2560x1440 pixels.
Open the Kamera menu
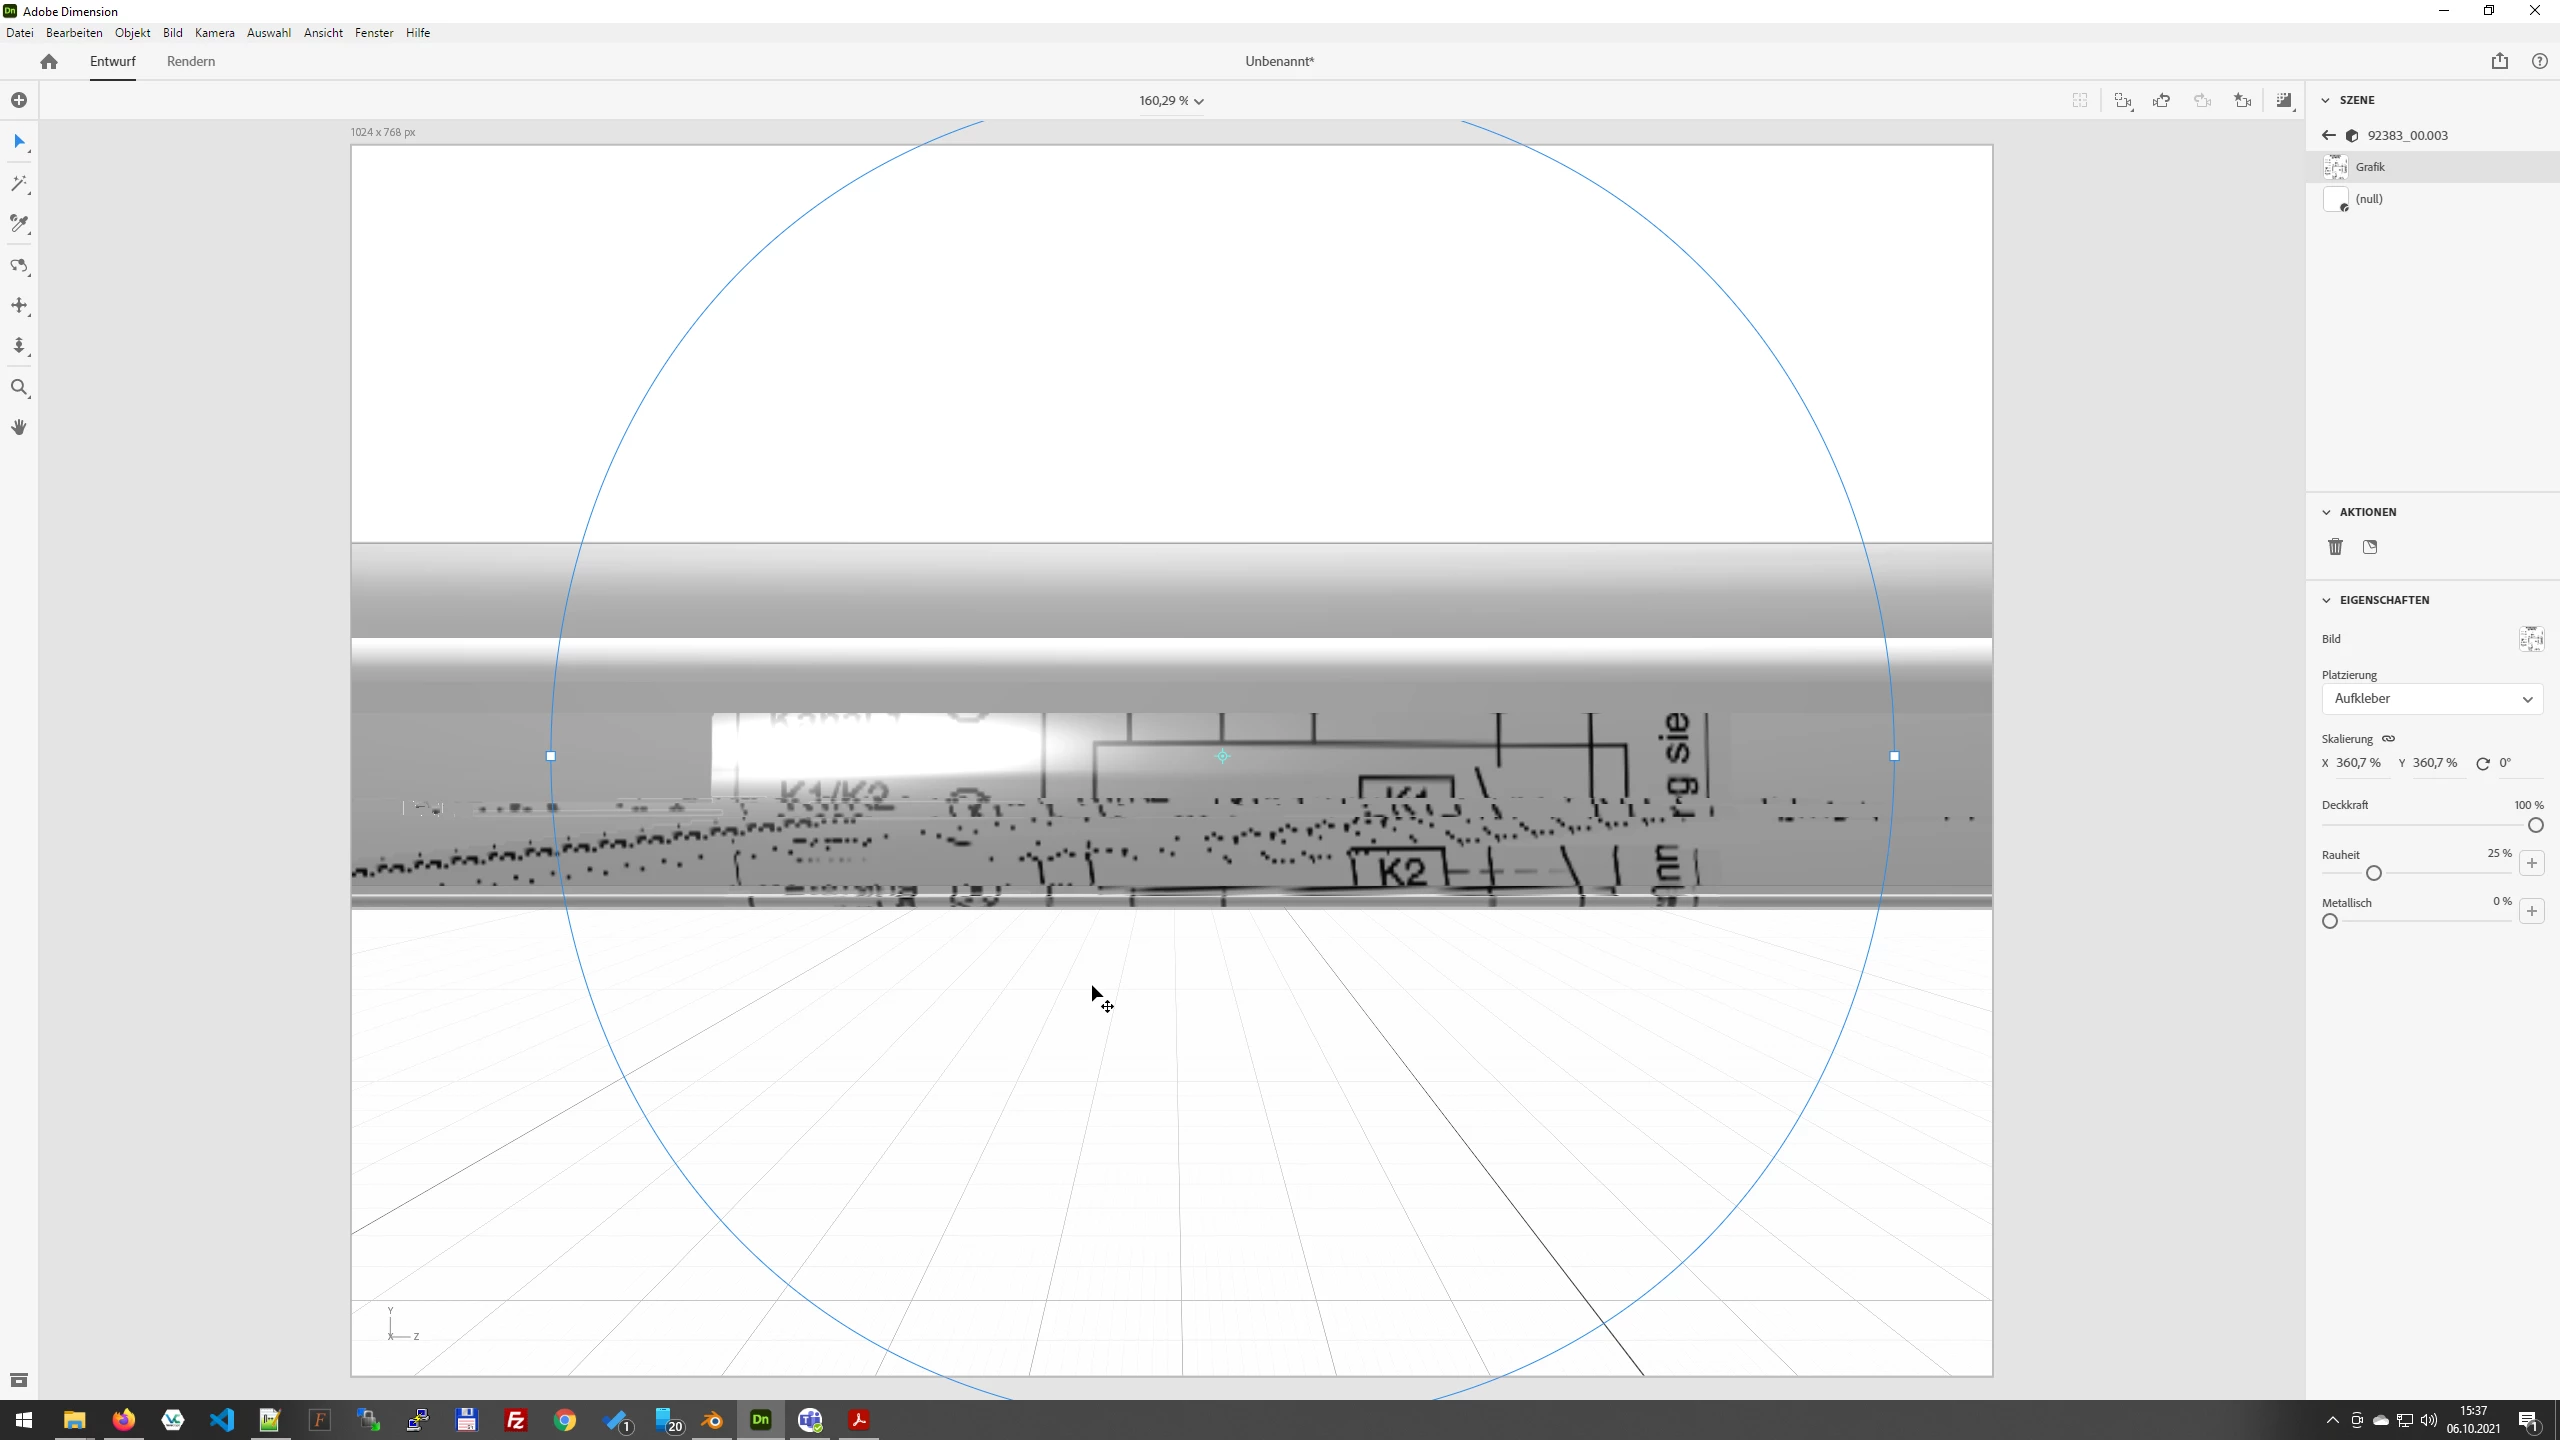[x=214, y=33]
